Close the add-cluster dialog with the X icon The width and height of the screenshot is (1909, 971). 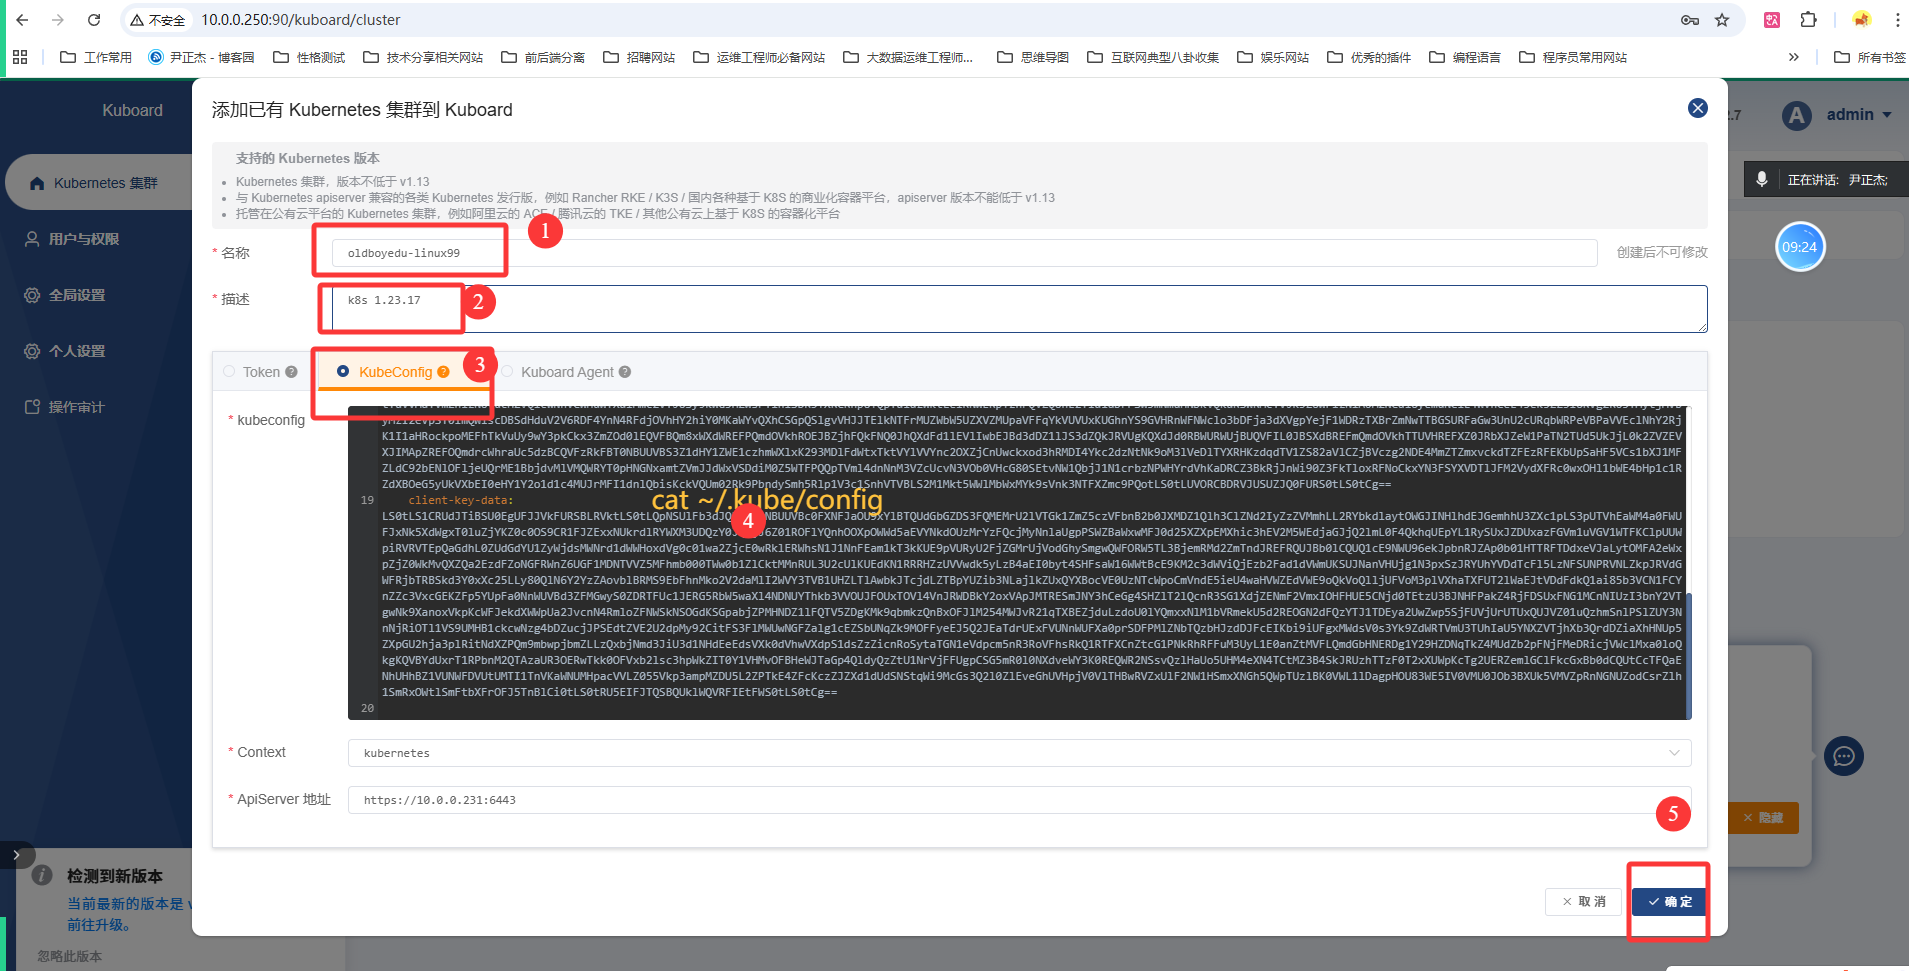[x=1697, y=108]
